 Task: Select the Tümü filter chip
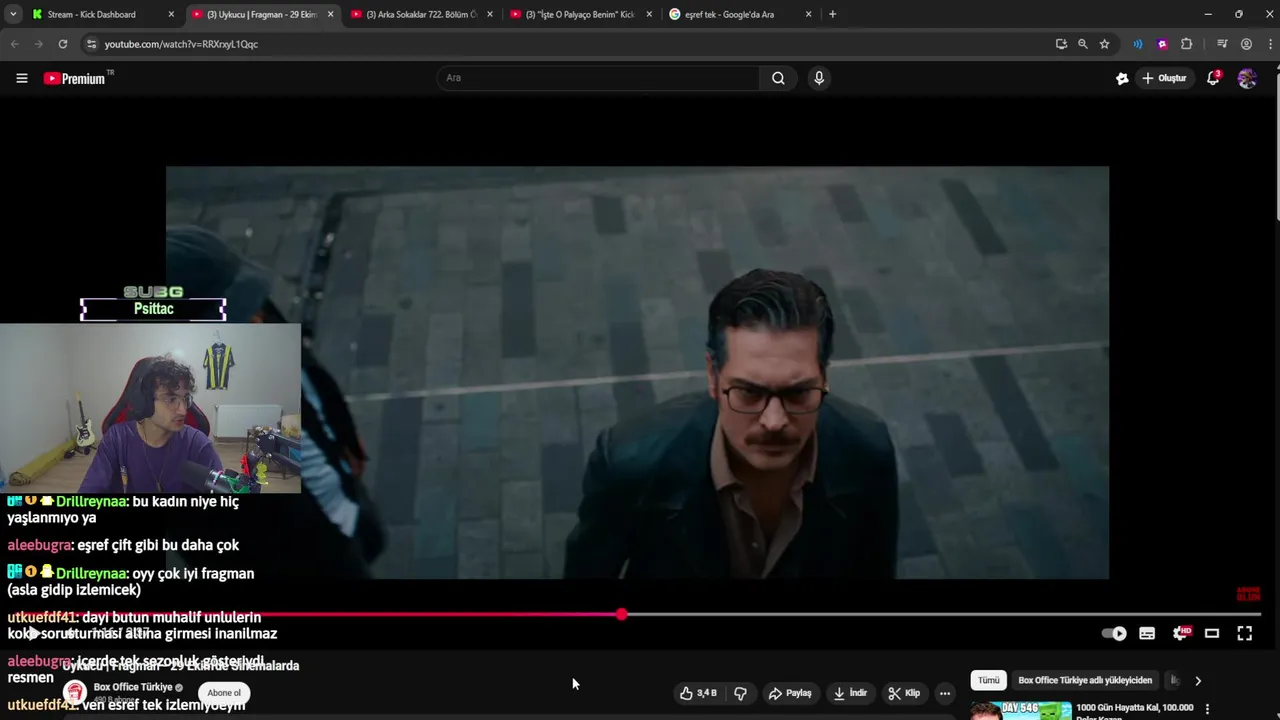pyautogui.click(x=988, y=680)
